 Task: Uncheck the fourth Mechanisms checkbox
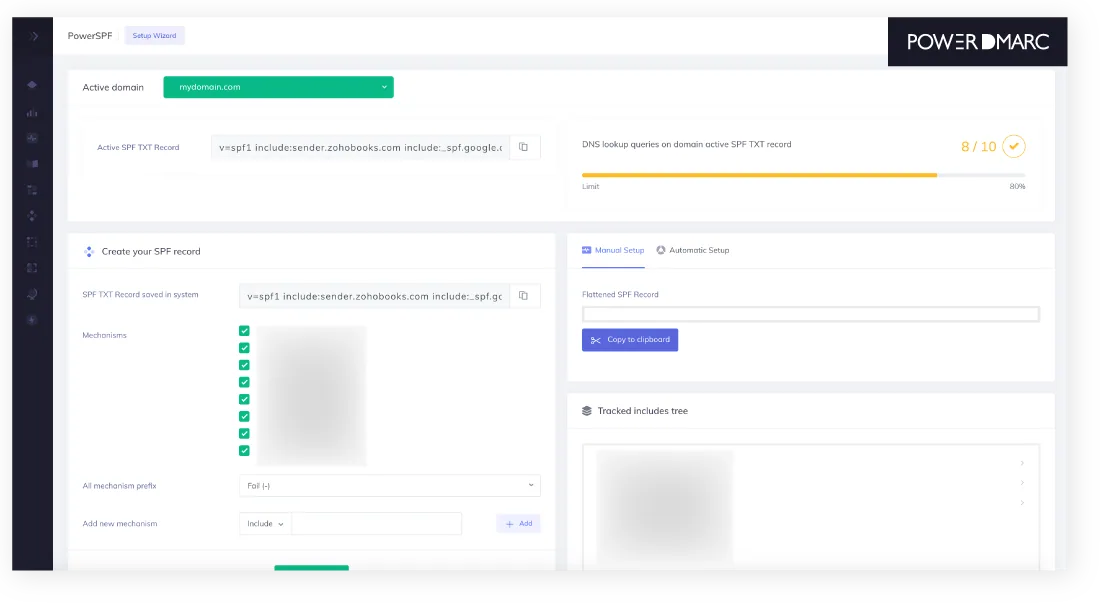pos(244,383)
